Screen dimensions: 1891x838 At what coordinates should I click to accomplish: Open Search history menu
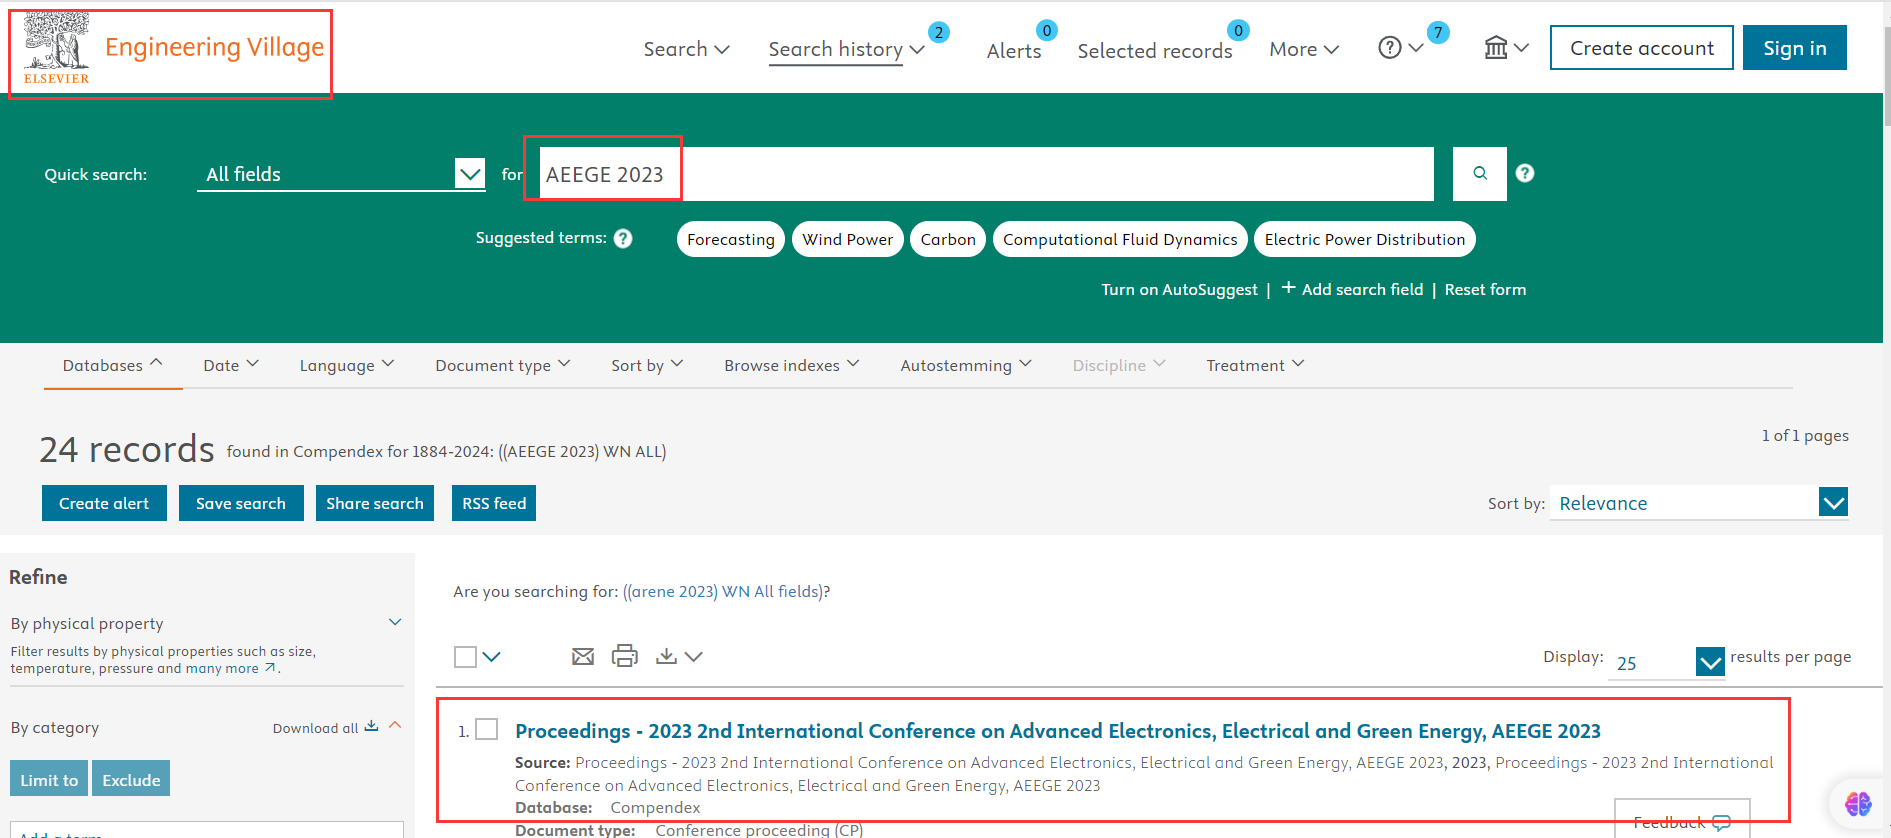point(846,49)
